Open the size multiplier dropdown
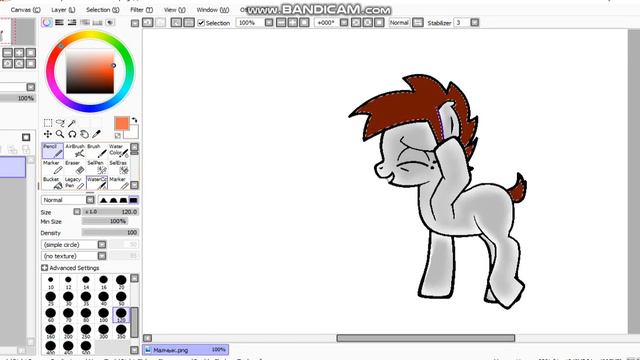The width and height of the screenshot is (640, 360). (77, 212)
